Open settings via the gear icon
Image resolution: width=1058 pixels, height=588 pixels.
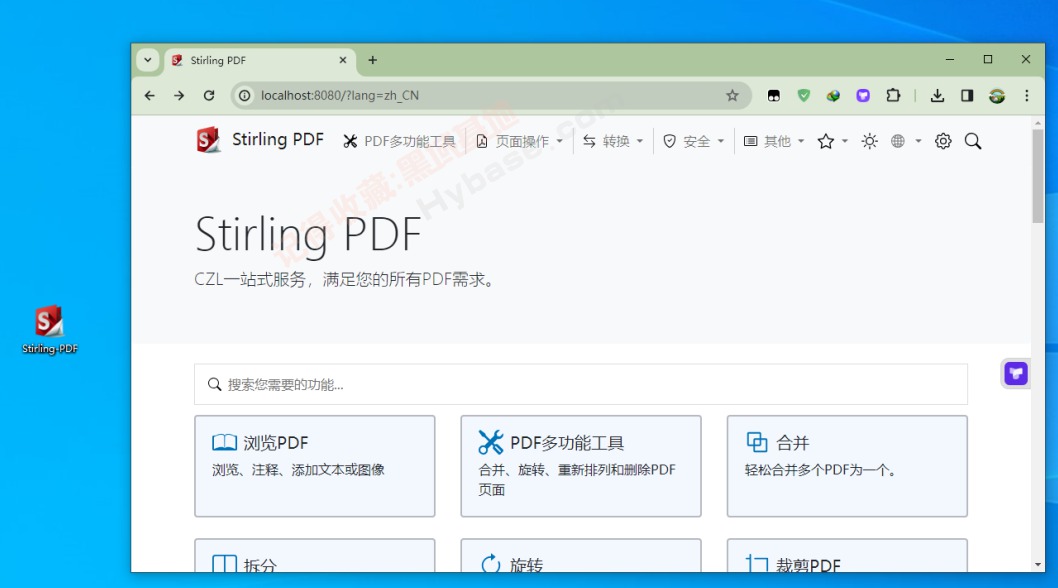943,141
